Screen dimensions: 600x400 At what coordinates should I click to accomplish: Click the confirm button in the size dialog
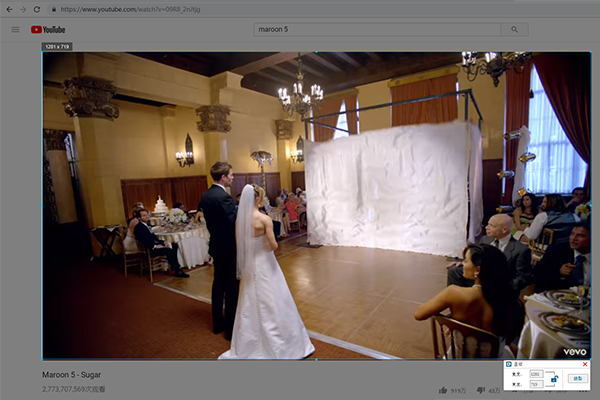coord(577,378)
